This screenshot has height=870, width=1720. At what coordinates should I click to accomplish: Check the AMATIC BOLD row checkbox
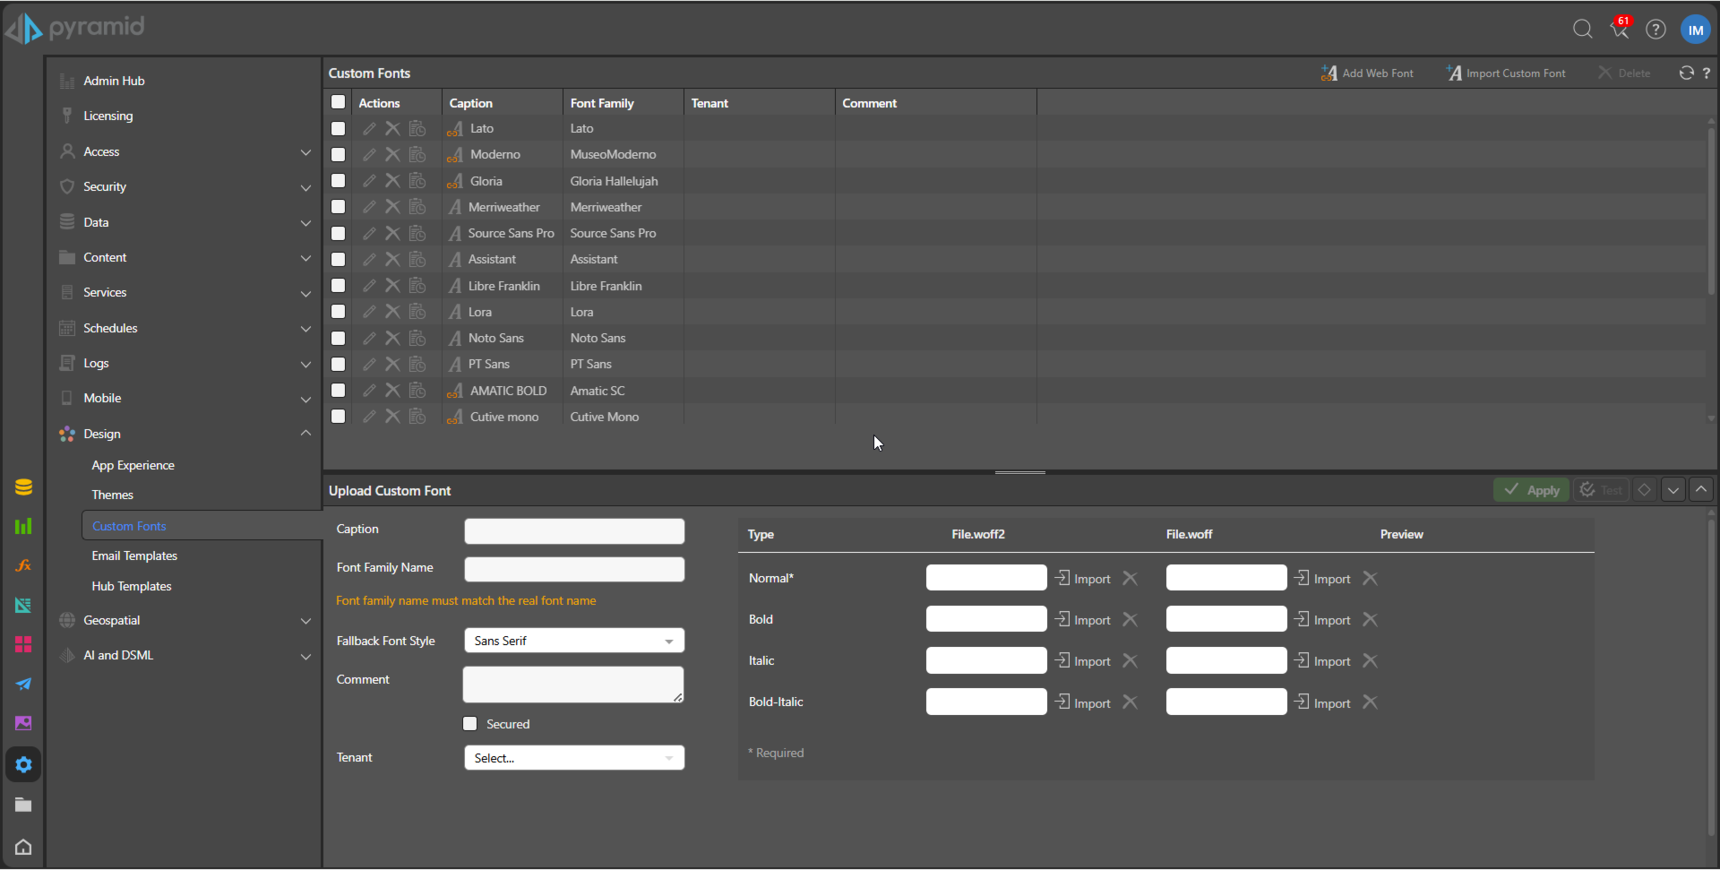[338, 390]
